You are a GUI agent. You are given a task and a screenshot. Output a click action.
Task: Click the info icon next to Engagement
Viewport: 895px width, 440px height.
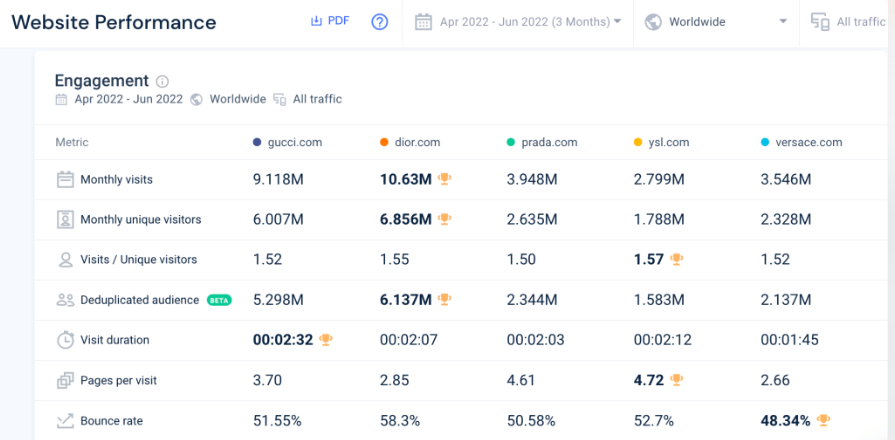point(162,81)
